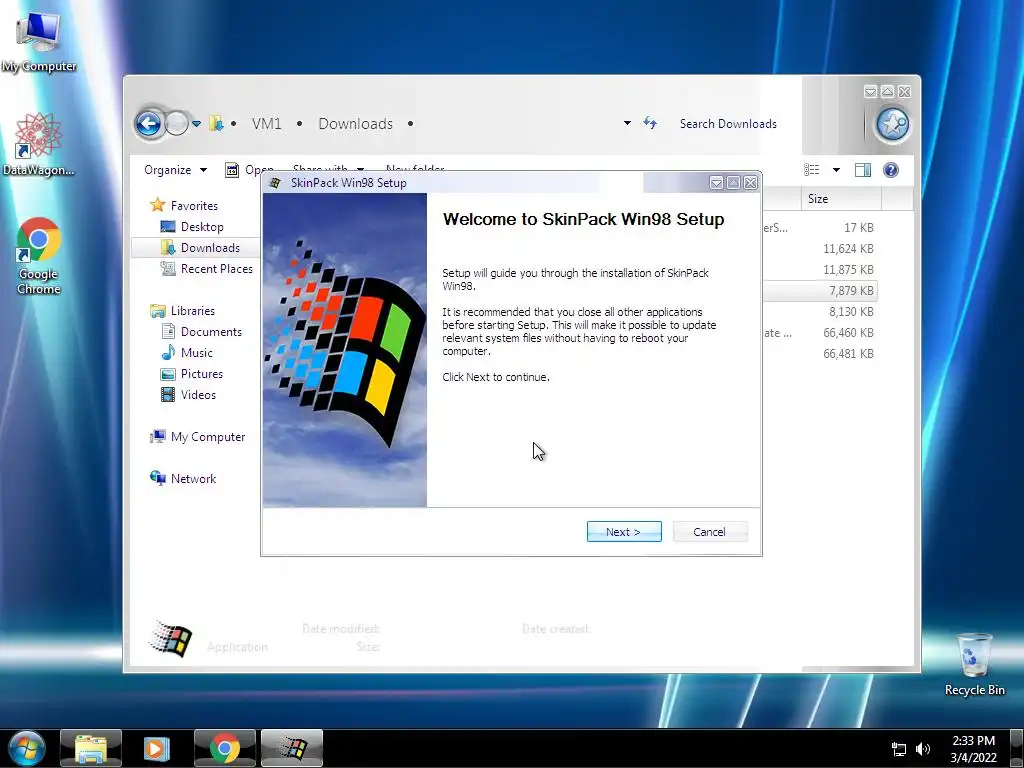This screenshot has width=1024, height=768.
Task: Click the Start orb on taskbar
Action: [x=27, y=748]
